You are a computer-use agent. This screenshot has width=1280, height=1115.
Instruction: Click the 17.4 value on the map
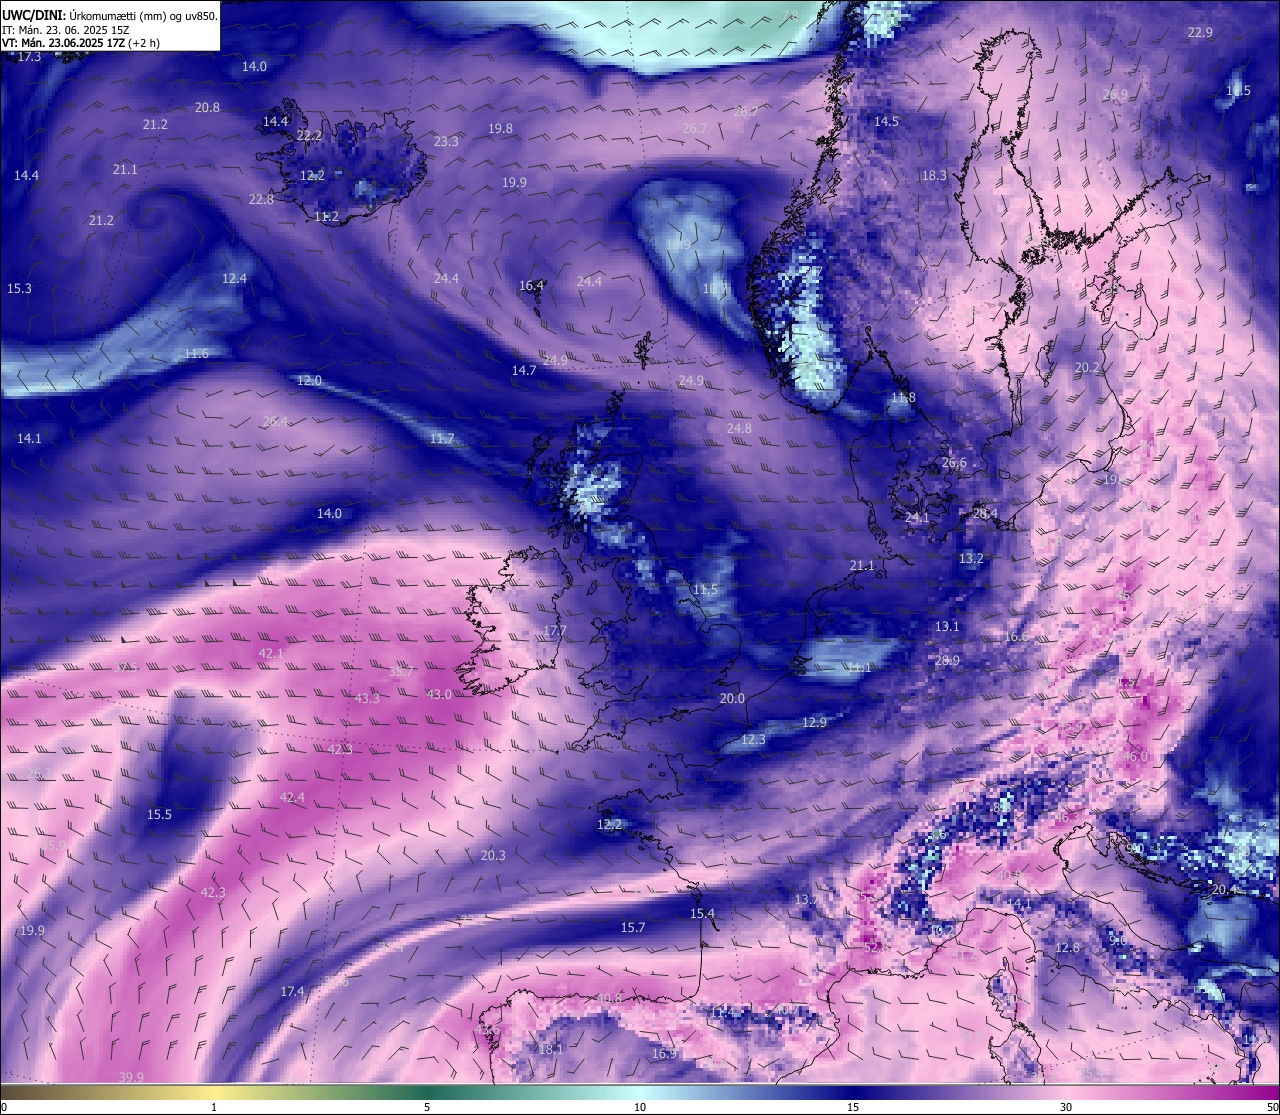(x=292, y=992)
